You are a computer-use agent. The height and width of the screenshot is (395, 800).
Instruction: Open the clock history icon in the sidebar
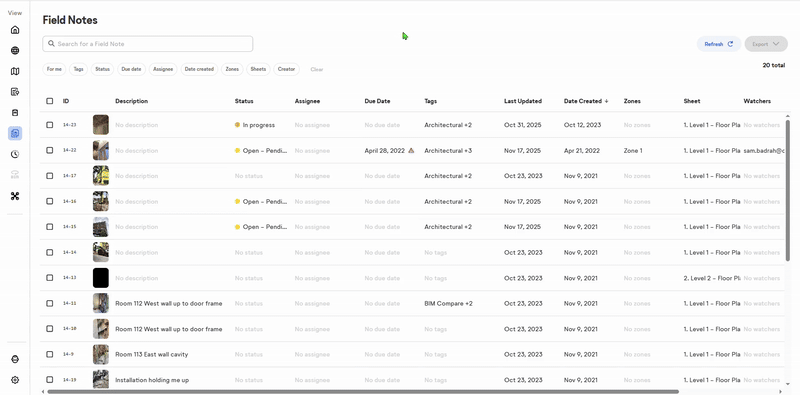(15, 154)
